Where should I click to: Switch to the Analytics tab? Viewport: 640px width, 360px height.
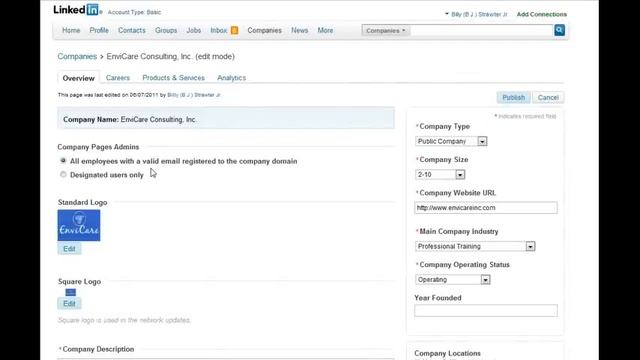tap(231, 78)
